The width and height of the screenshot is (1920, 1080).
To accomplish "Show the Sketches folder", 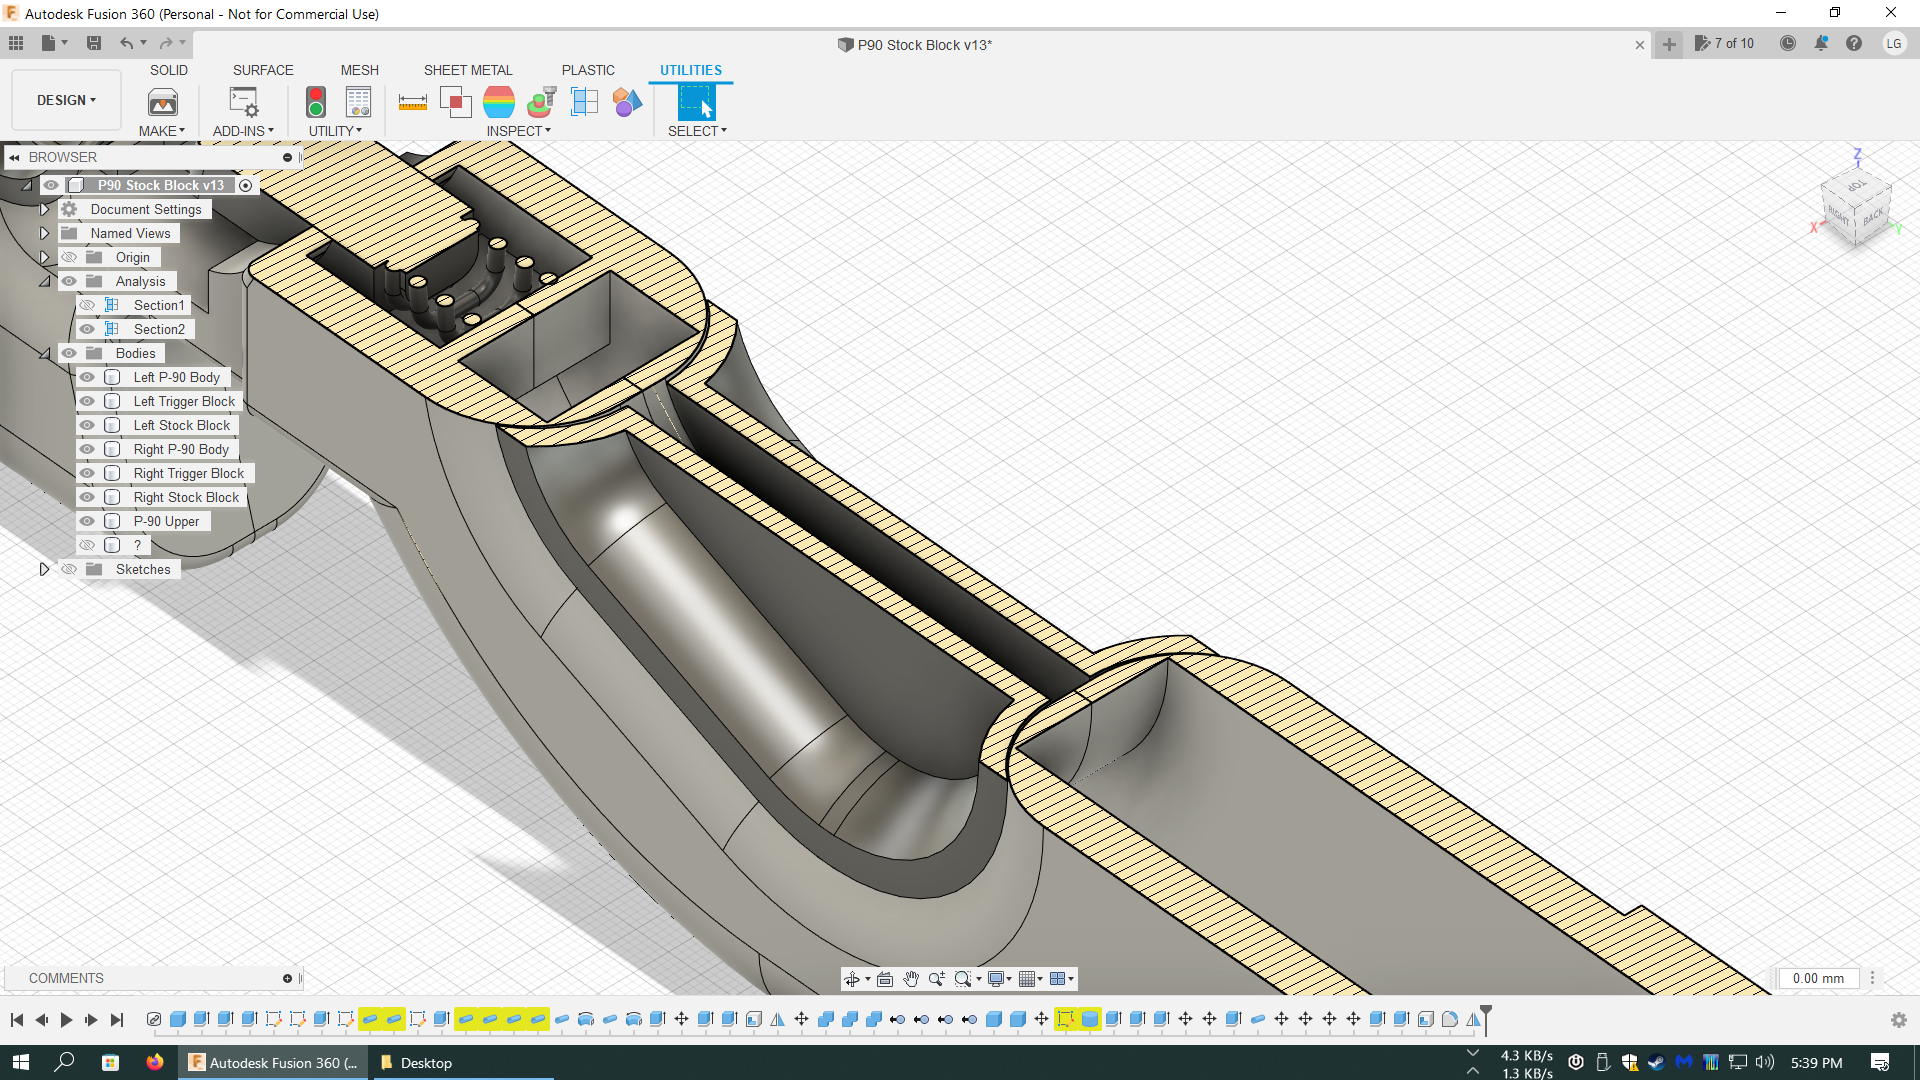I will pyautogui.click(x=69, y=569).
